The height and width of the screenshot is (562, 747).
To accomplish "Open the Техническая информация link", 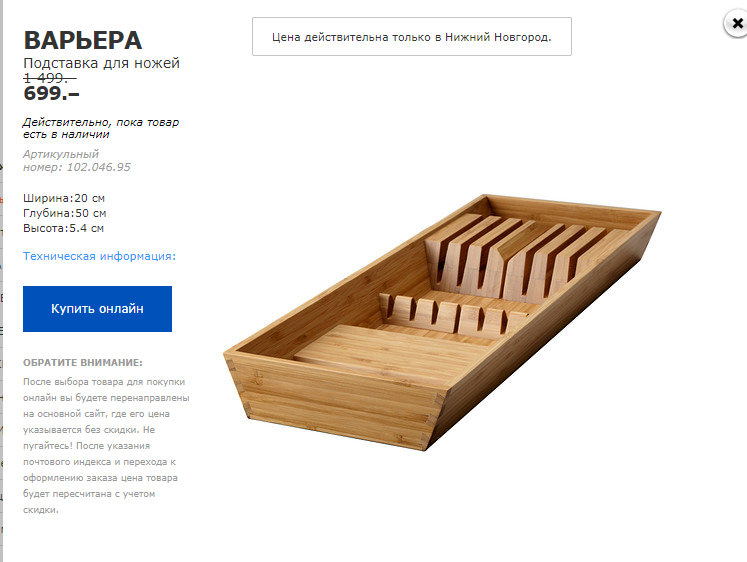I will click(x=99, y=256).
